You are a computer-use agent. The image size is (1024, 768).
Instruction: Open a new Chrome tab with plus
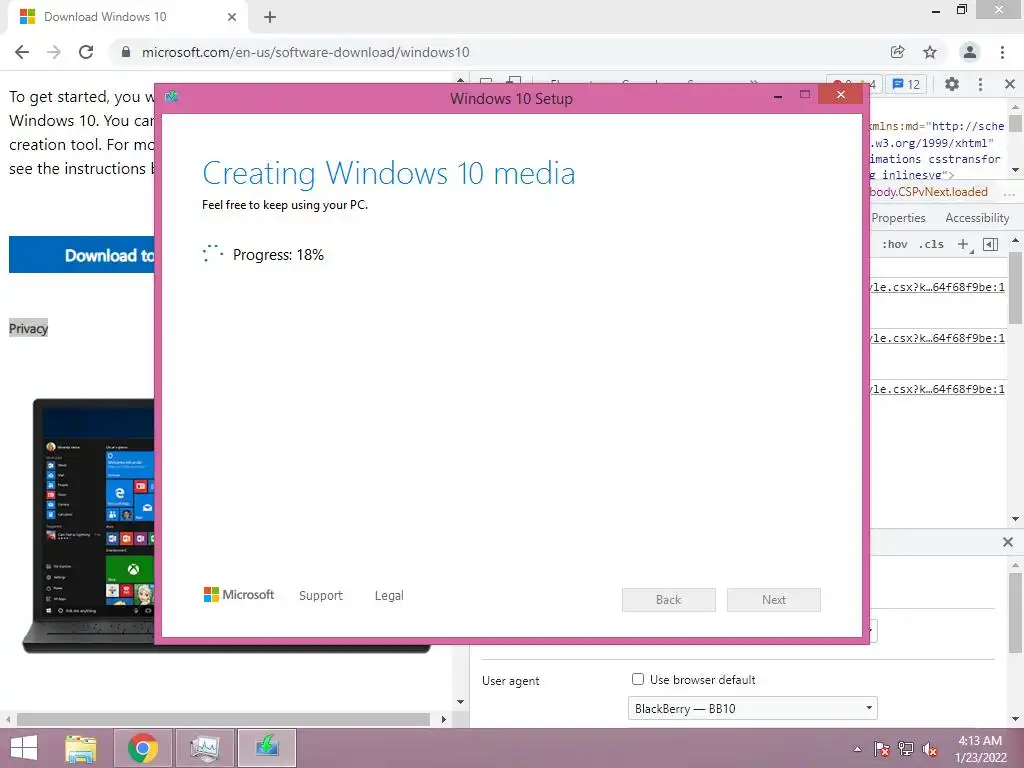click(x=270, y=17)
